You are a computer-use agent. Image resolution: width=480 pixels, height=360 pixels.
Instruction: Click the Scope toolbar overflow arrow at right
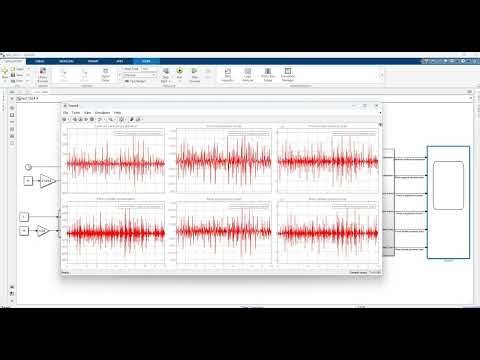click(380, 113)
